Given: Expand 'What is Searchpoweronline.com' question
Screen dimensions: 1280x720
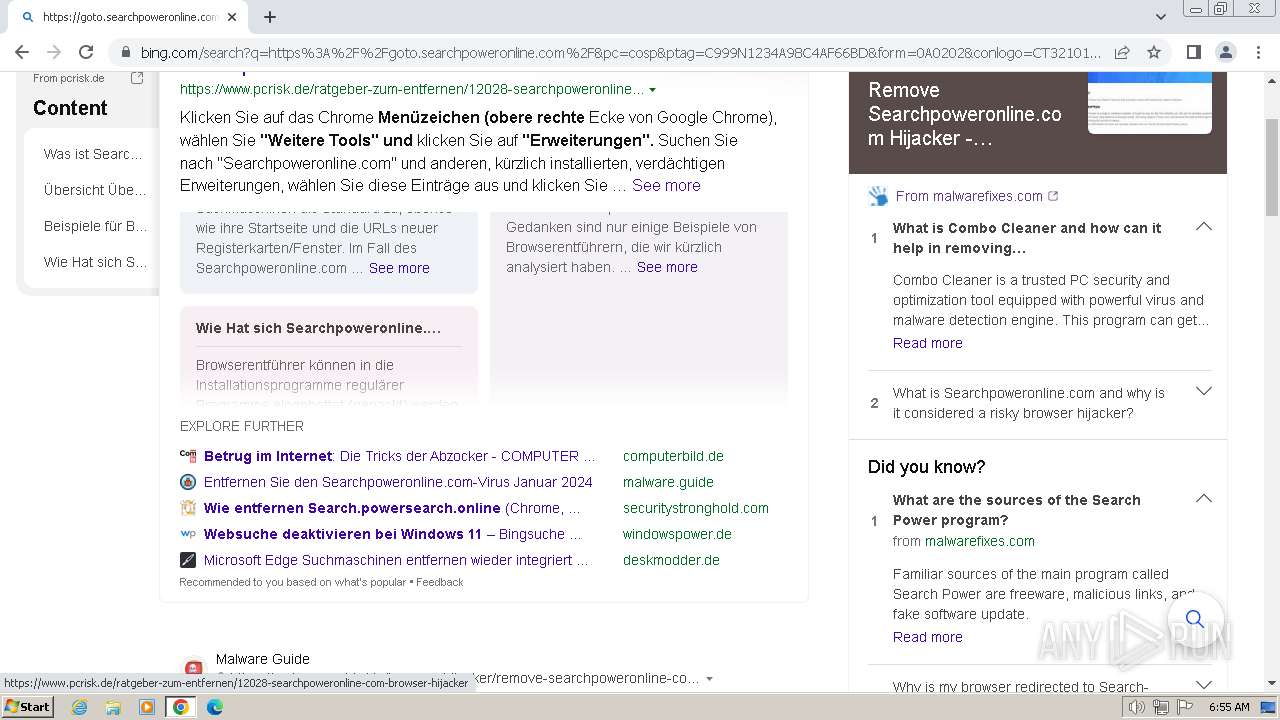Looking at the screenshot, I should [1203, 391].
